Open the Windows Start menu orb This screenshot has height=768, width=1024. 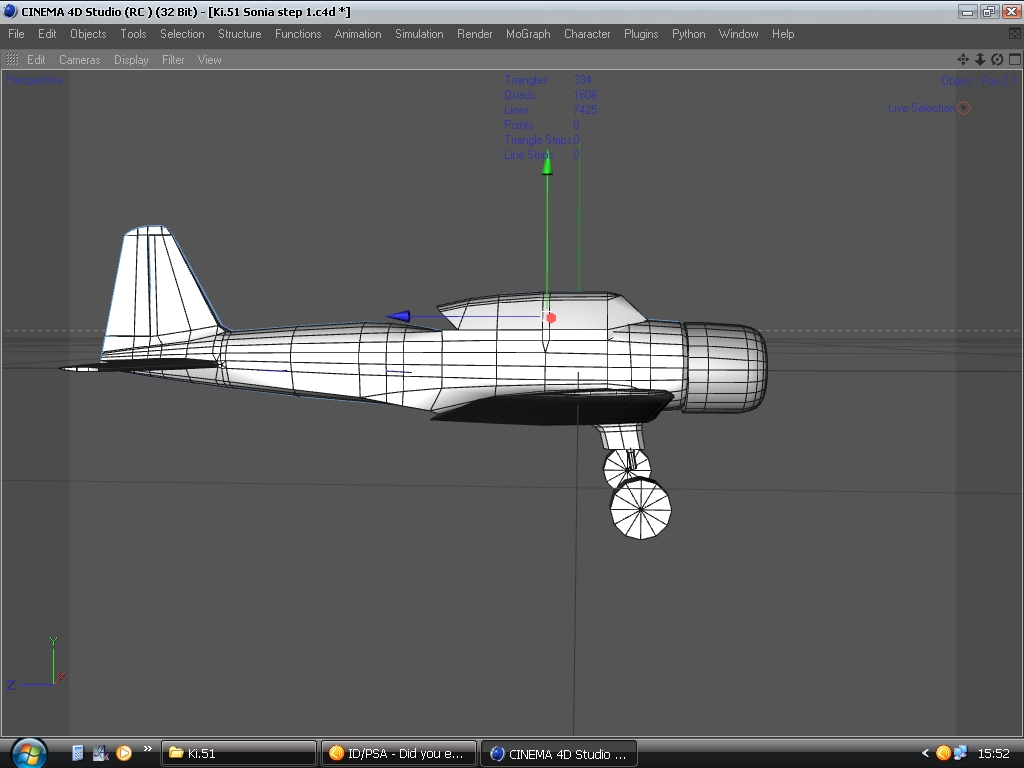tap(28, 752)
